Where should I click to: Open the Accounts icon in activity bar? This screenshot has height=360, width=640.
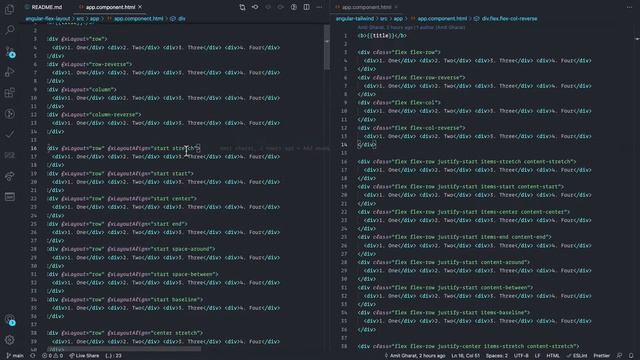tap(10, 319)
